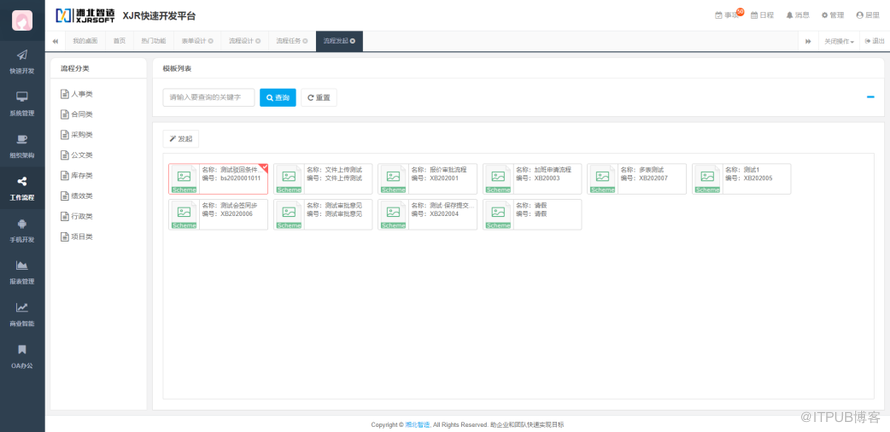
Task: Close the 流程设计 tab
Action: point(258,41)
